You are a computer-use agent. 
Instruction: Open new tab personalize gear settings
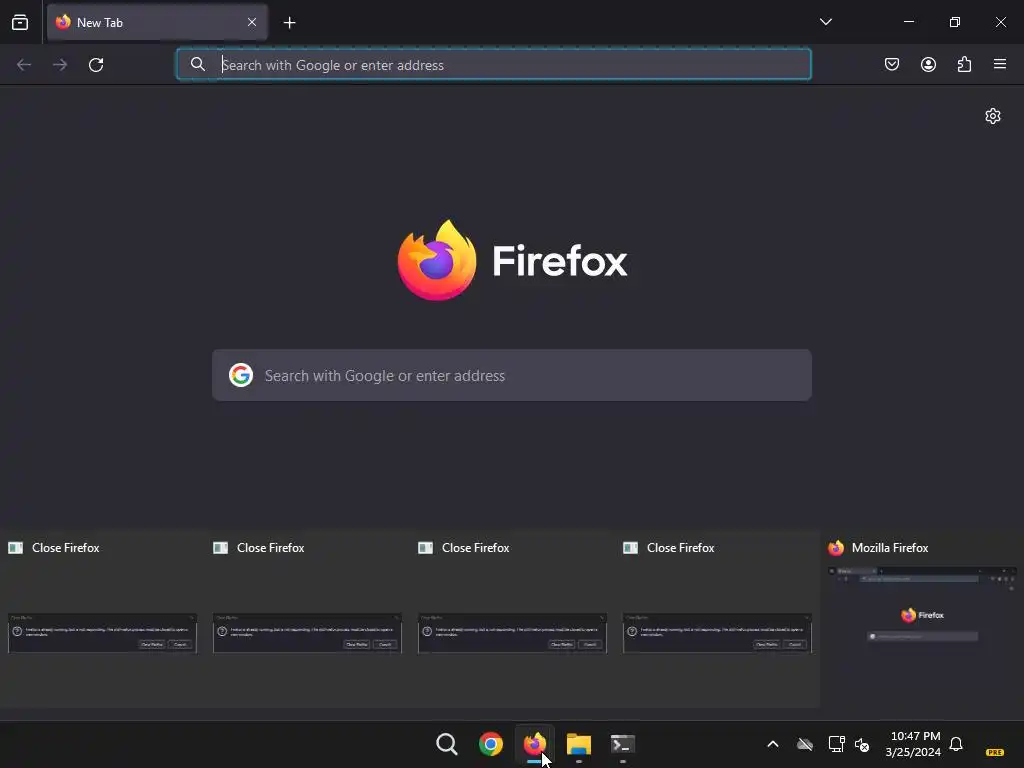click(993, 116)
